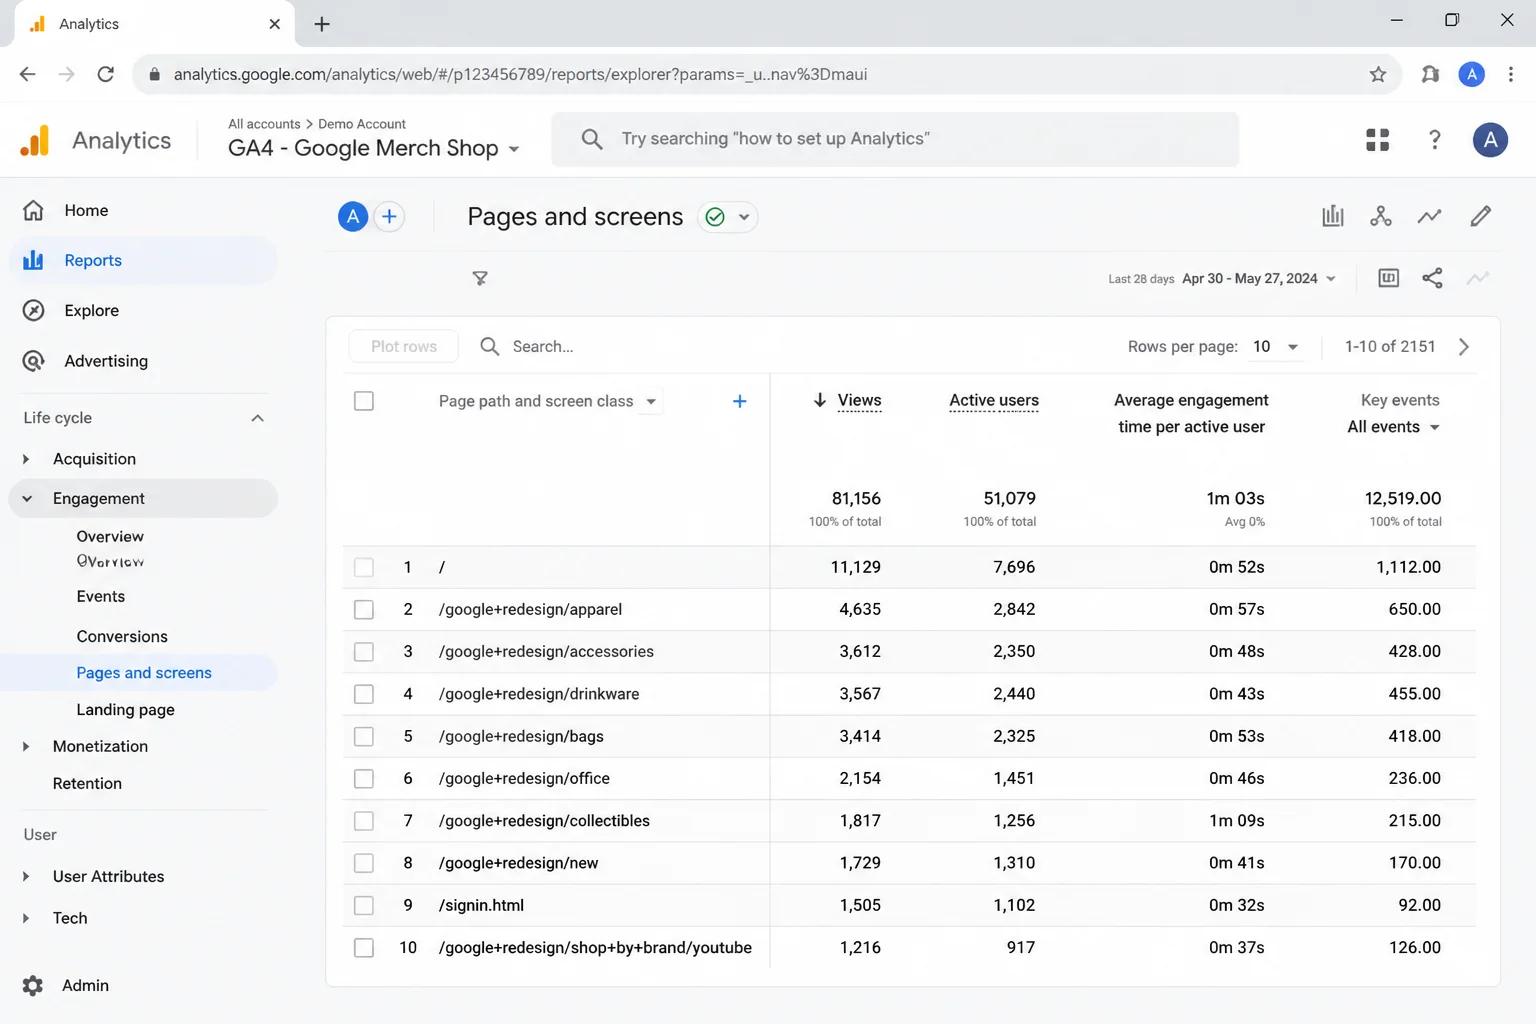Open the Google apps grid icon
This screenshot has width=1536, height=1024.
pyautogui.click(x=1377, y=140)
